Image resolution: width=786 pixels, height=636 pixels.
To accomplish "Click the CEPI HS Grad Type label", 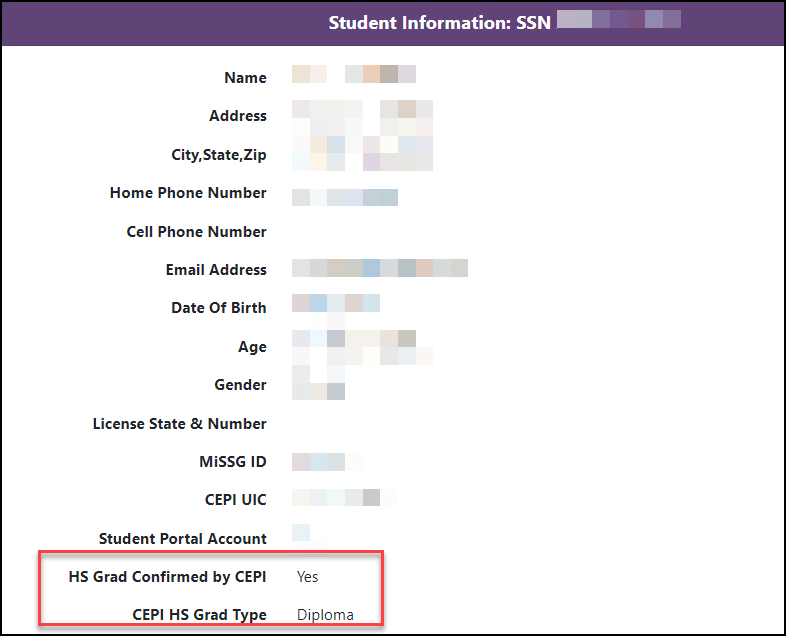I will coord(199,615).
